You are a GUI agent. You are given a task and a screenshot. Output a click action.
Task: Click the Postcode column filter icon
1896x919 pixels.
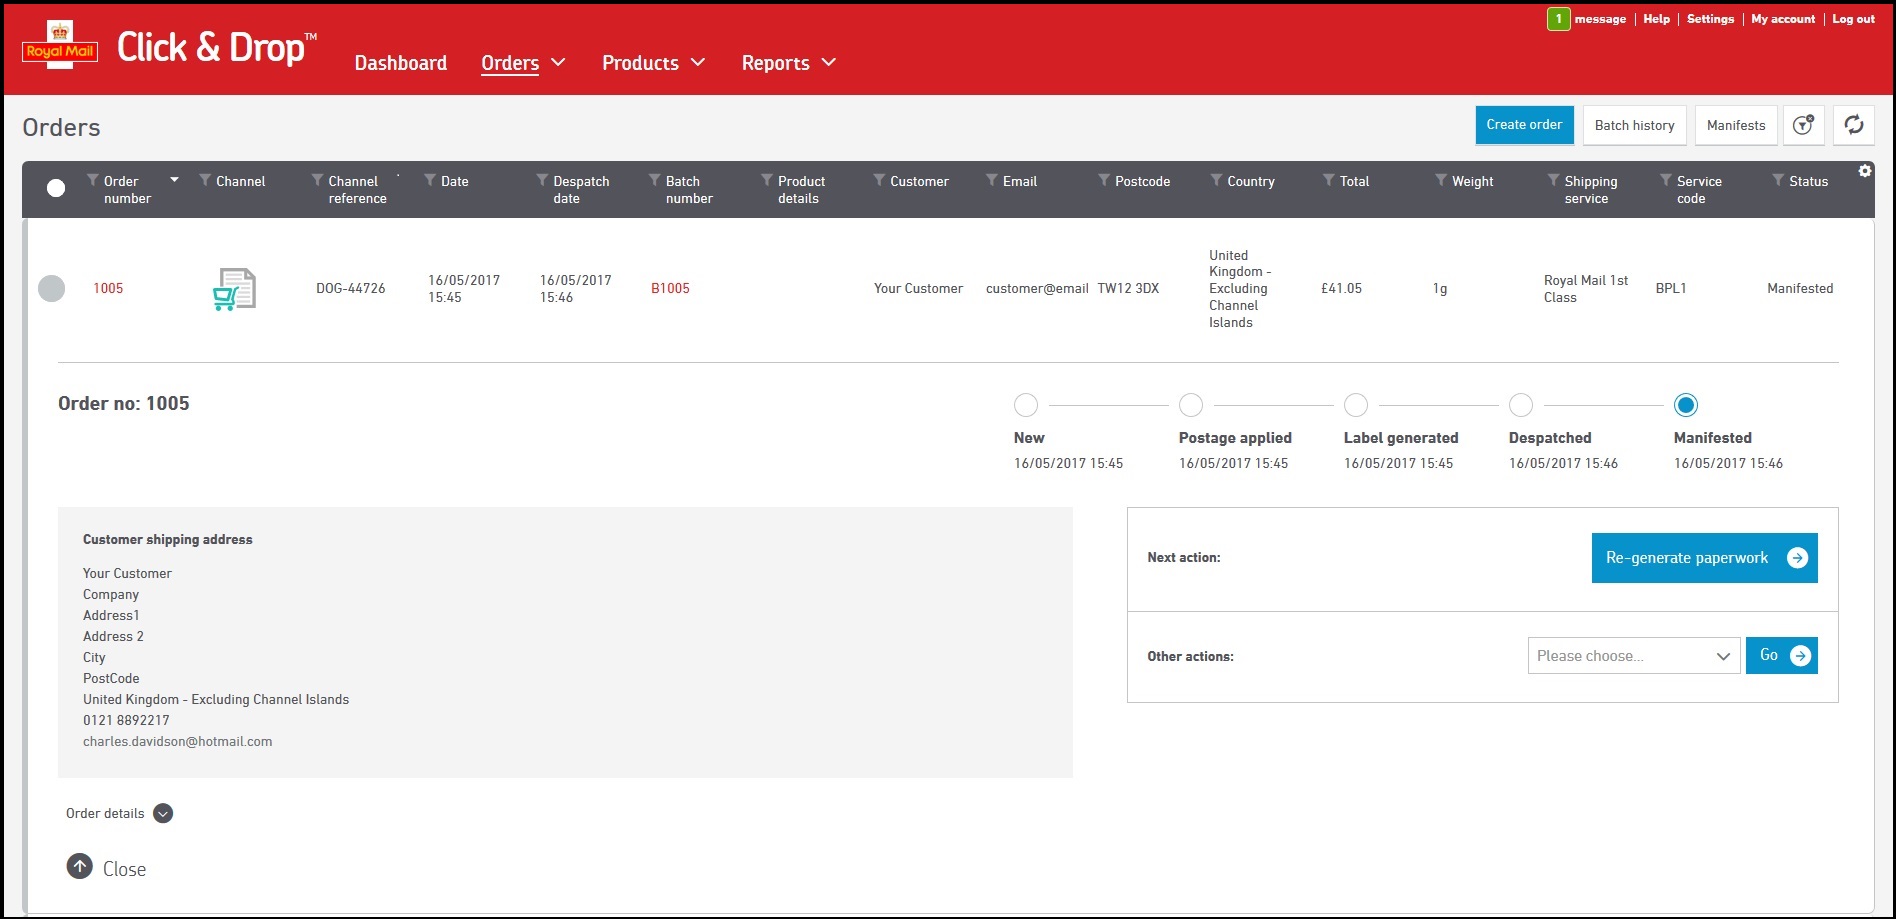click(x=1104, y=181)
